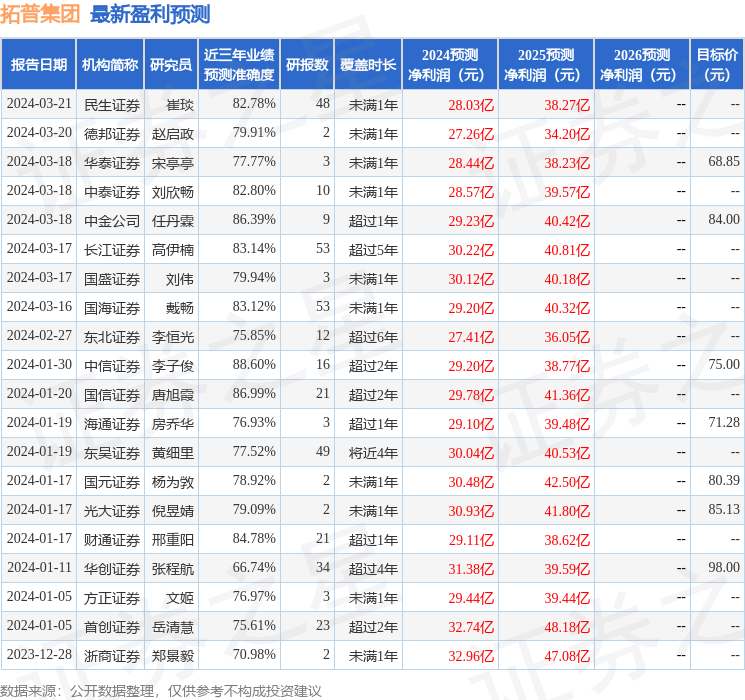Click 2025 profit forecast 48.18亿
The width and height of the screenshot is (745, 700).
(x=567, y=627)
